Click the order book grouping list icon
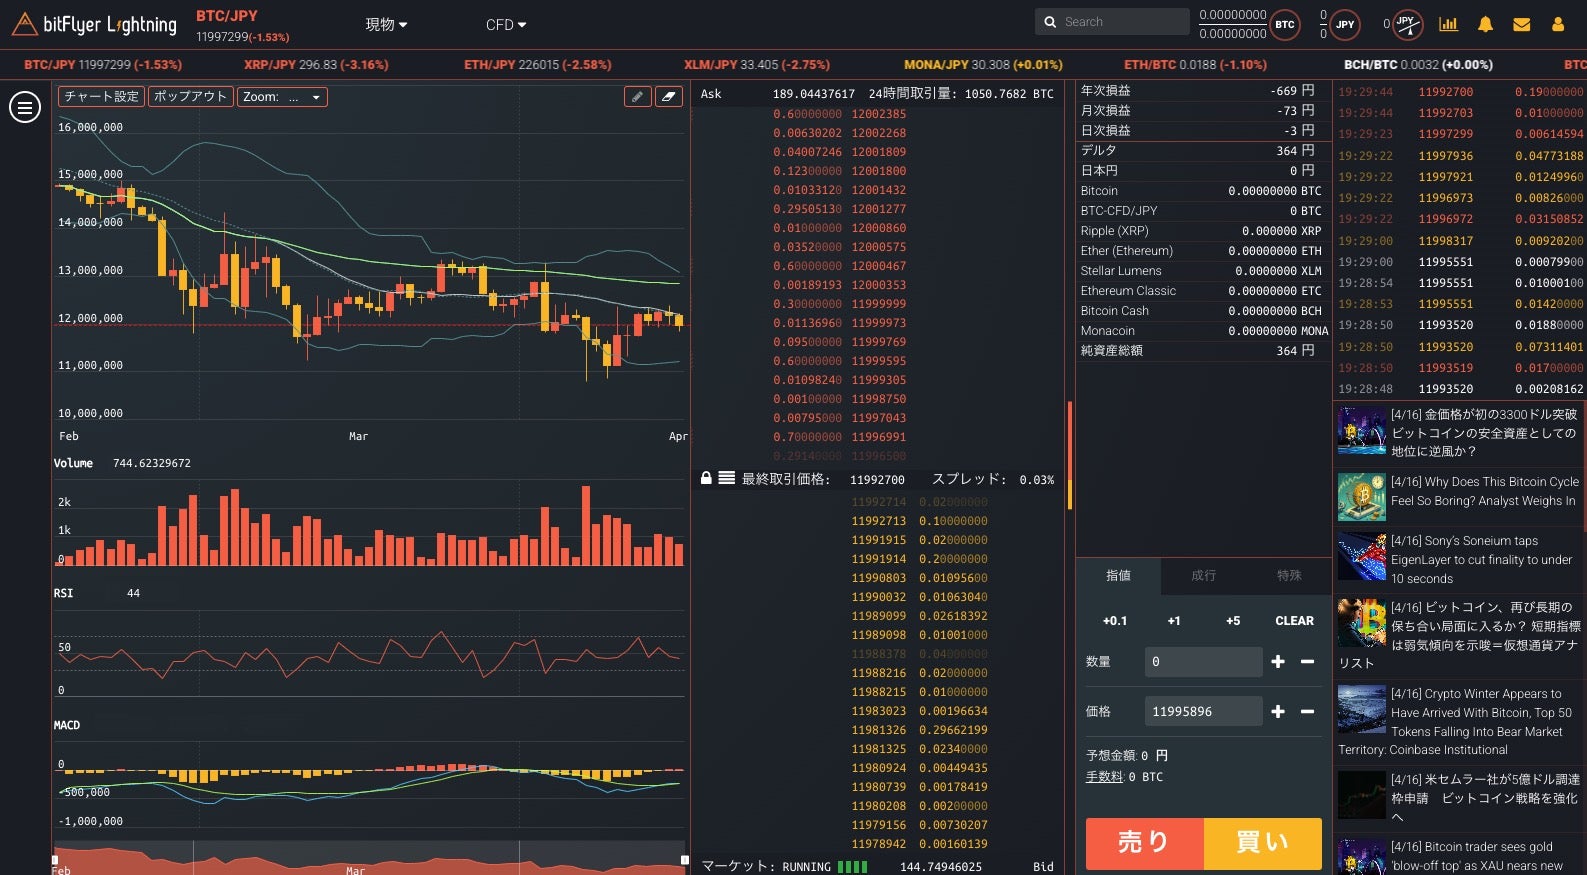 click(727, 478)
